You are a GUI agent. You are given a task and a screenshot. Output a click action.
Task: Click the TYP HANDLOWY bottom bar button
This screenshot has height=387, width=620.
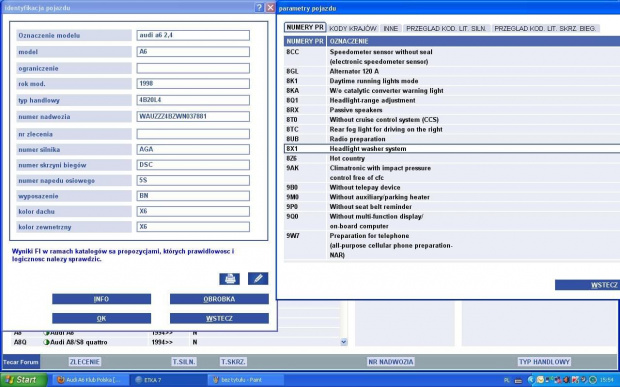(544, 362)
